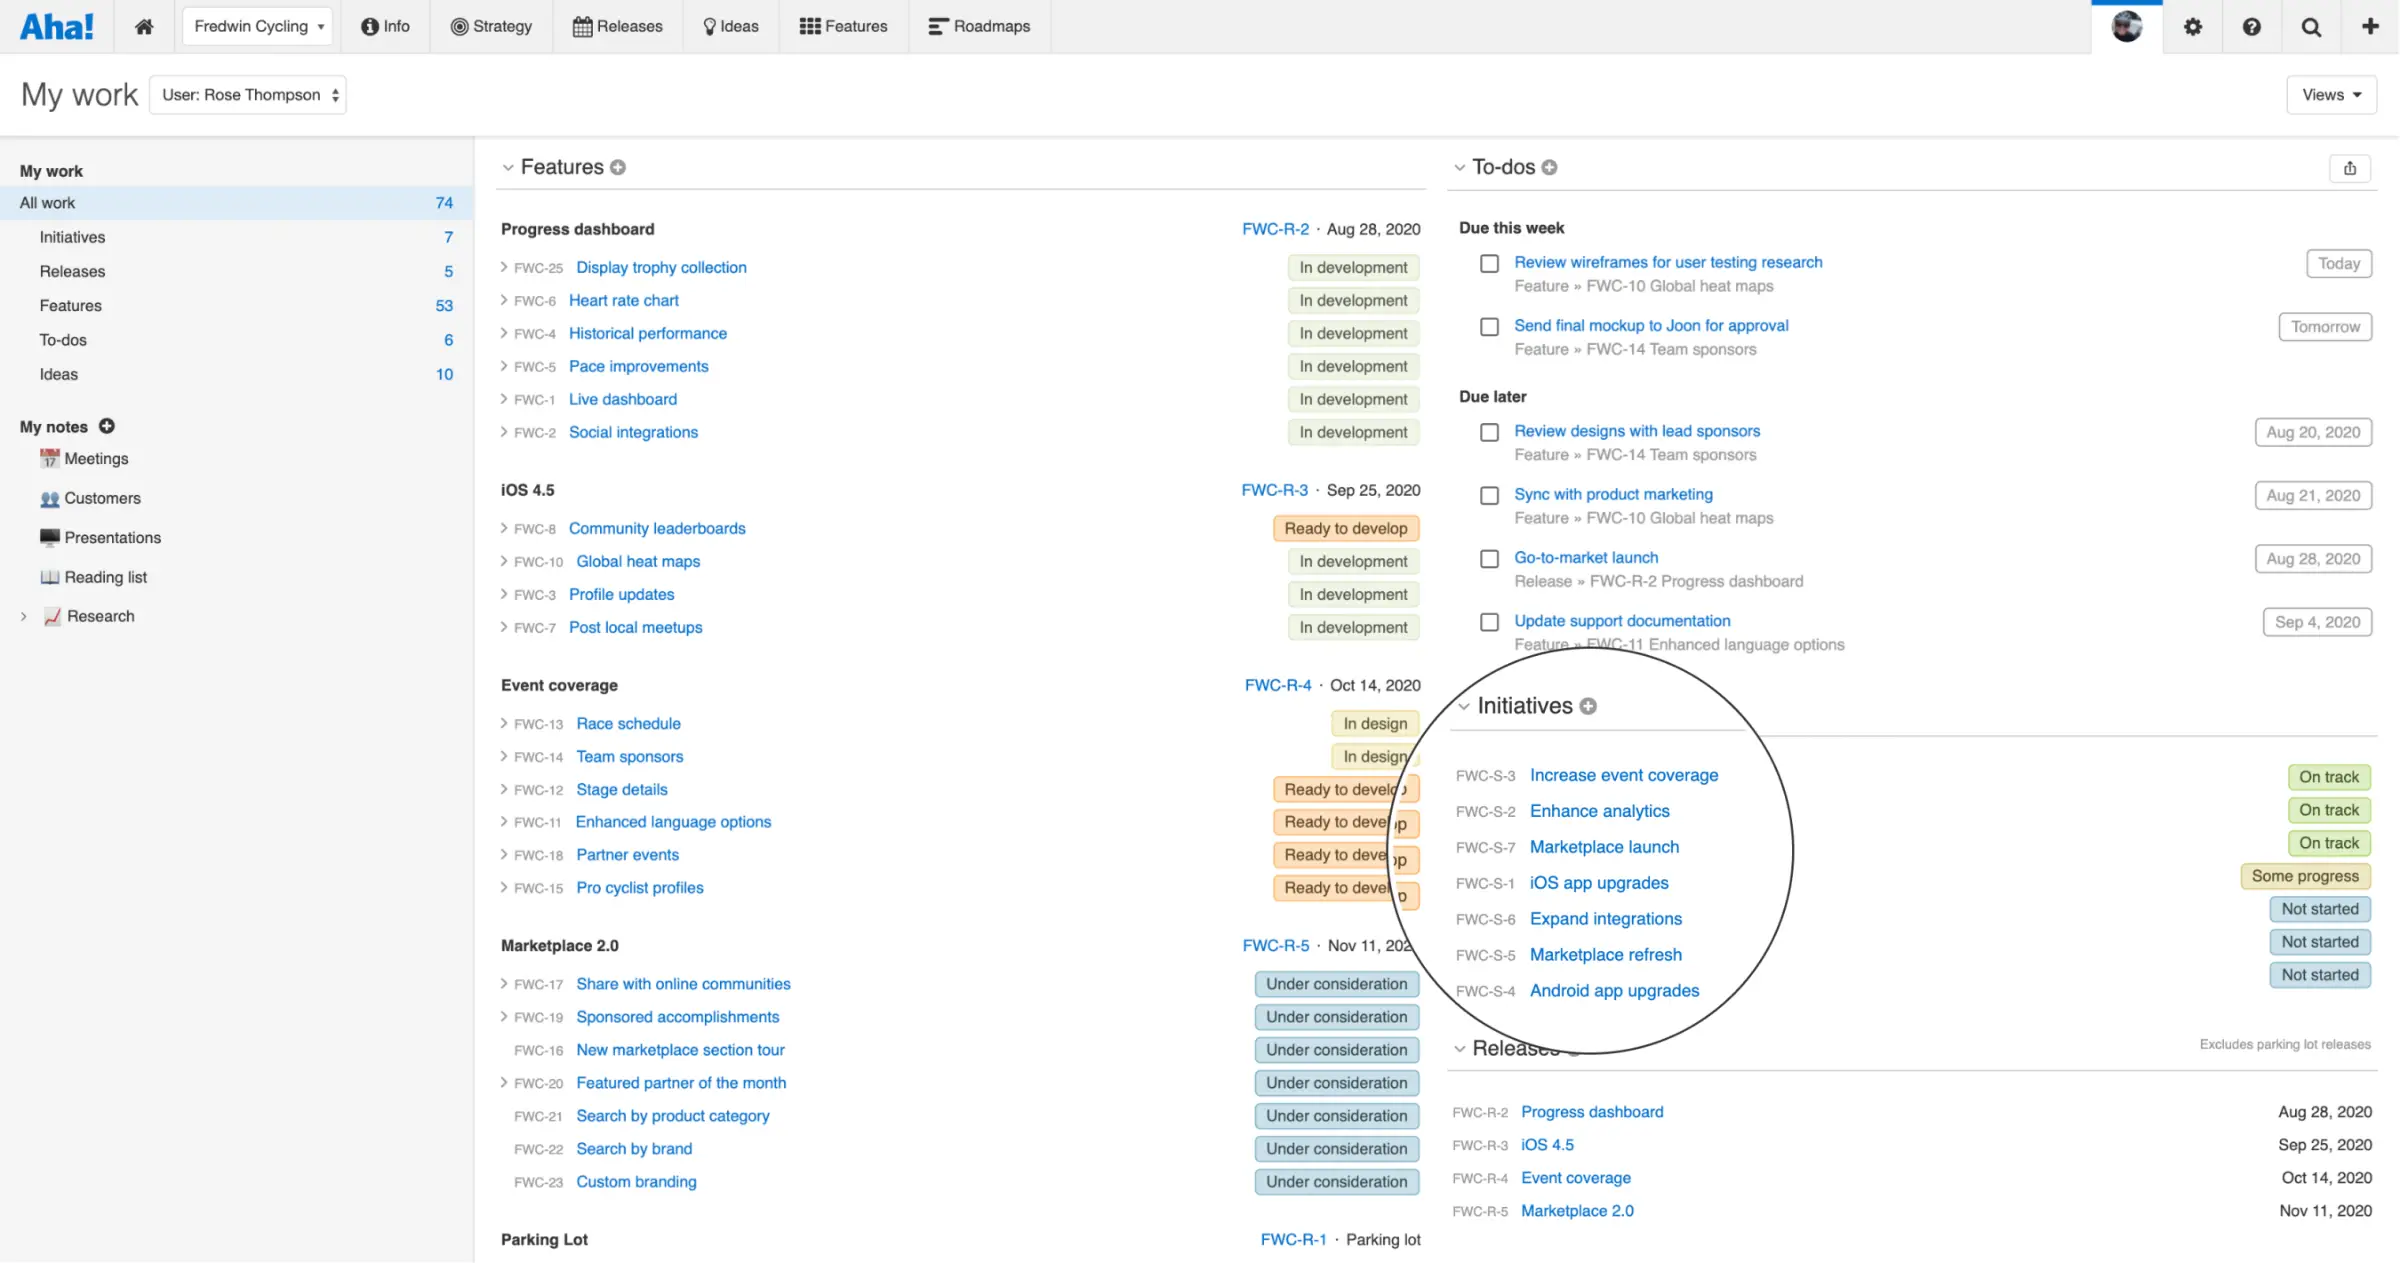Click the To-dos export share icon
This screenshot has width=2400, height=1263.
pyautogui.click(x=2350, y=168)
